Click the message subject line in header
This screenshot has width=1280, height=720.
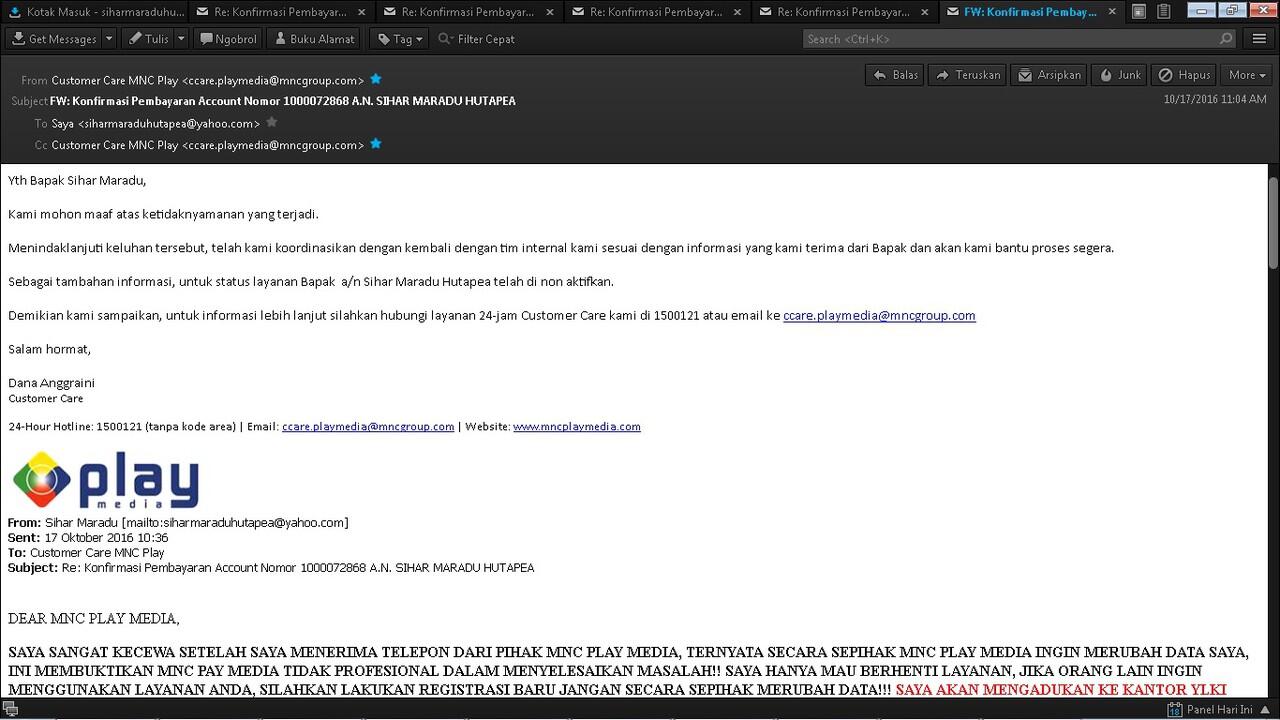(283, 101)
